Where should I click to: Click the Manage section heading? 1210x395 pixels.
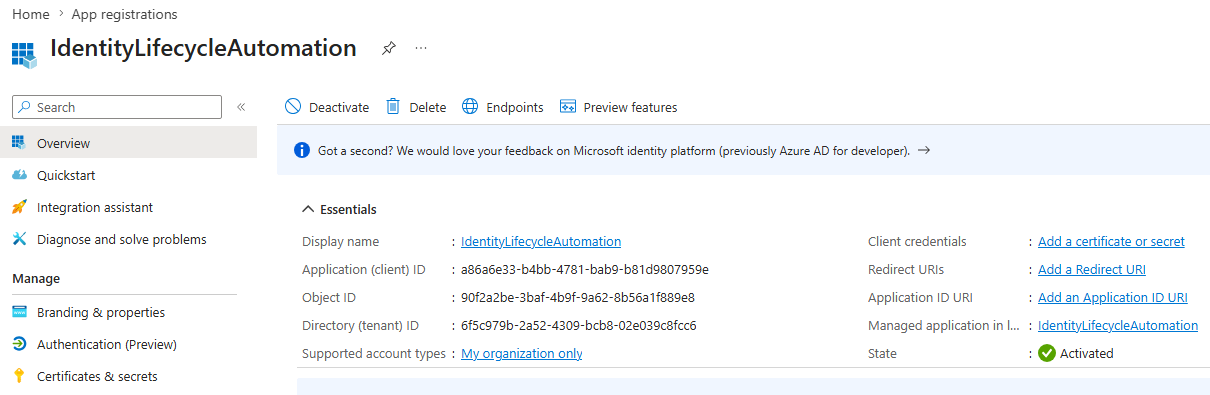coord(36,278)
